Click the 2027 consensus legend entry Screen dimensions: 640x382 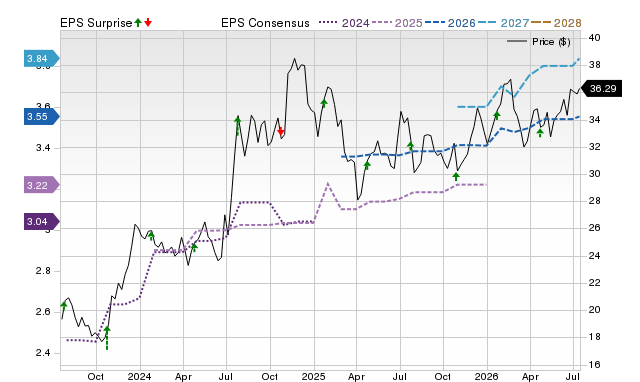(503, 23)
